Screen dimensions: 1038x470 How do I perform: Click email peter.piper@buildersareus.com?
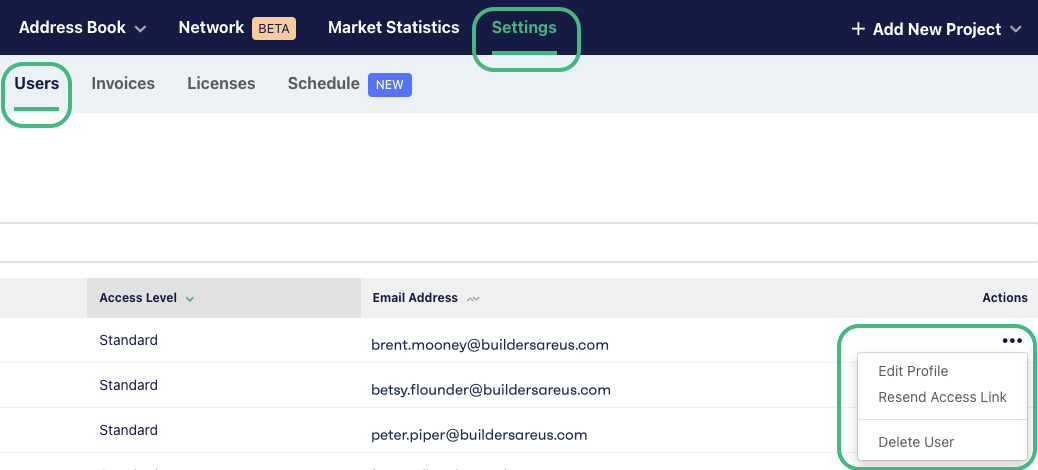(x=479, y=435)
